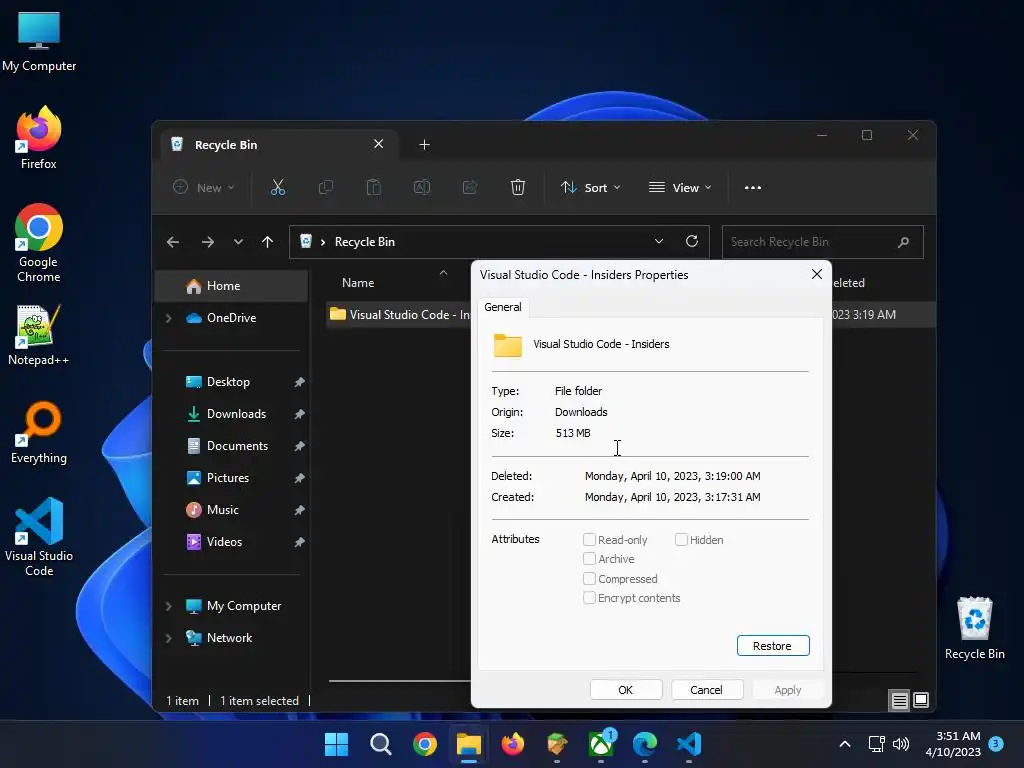Open the three-dots See more menu

tap(753, 187)
